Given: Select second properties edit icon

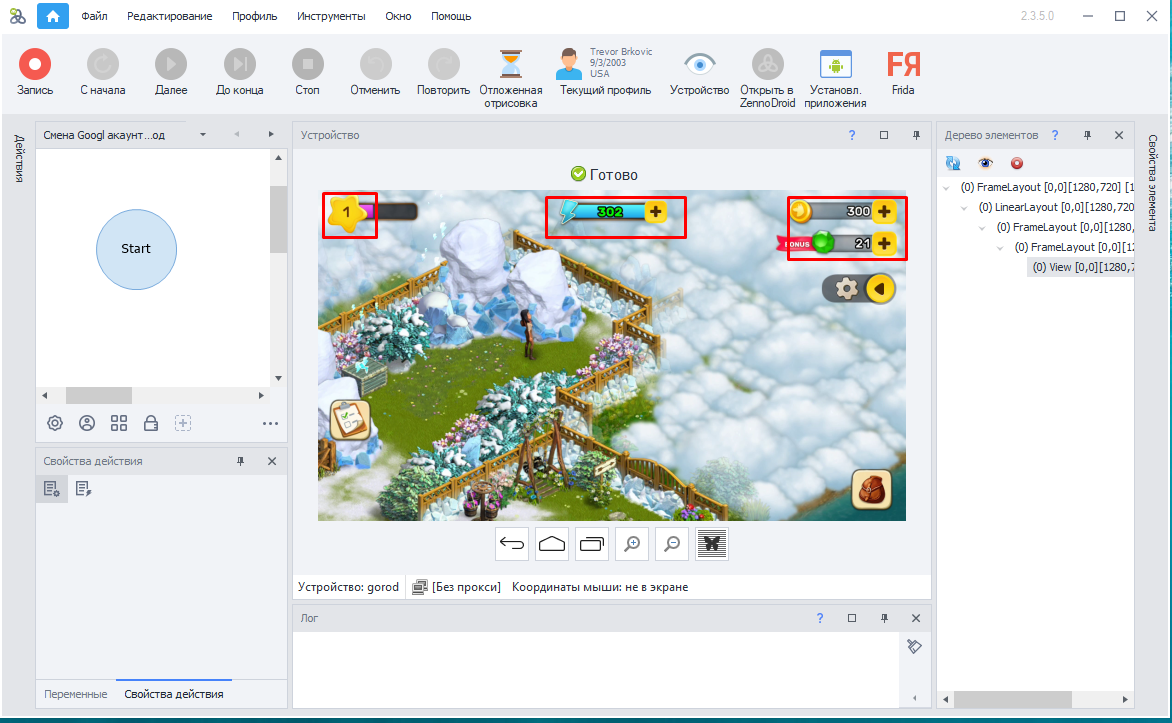Looking at the screenshot, I should click(84, 489).
